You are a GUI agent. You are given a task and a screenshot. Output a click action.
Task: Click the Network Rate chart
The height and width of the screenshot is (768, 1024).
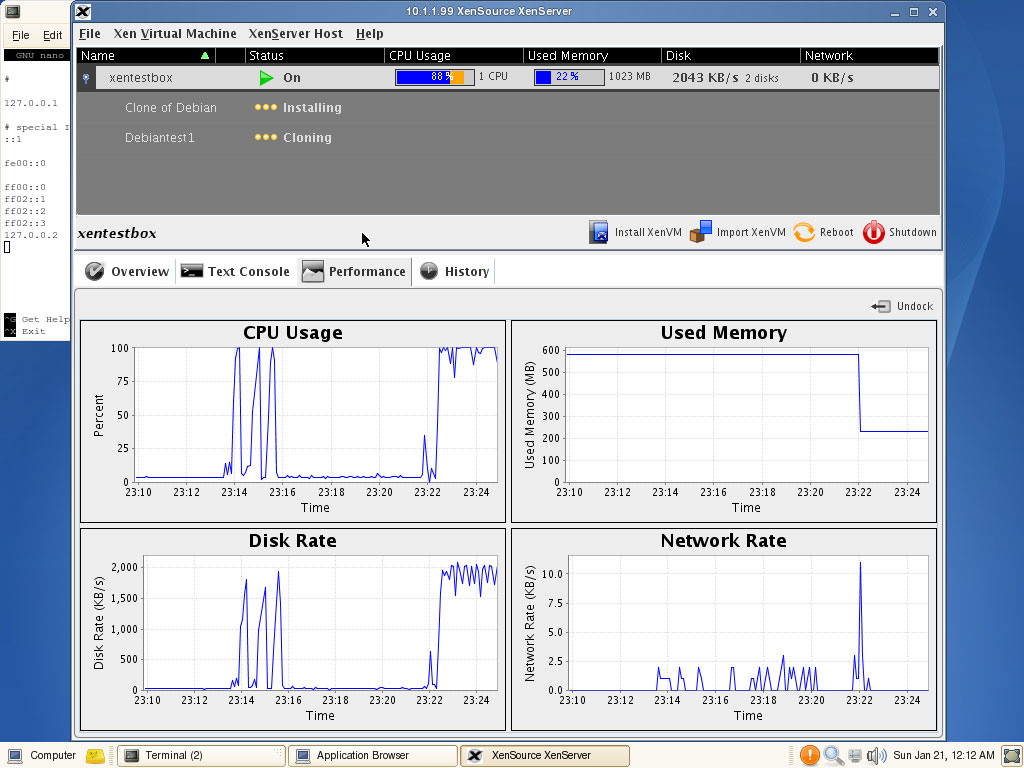[724, 630]
